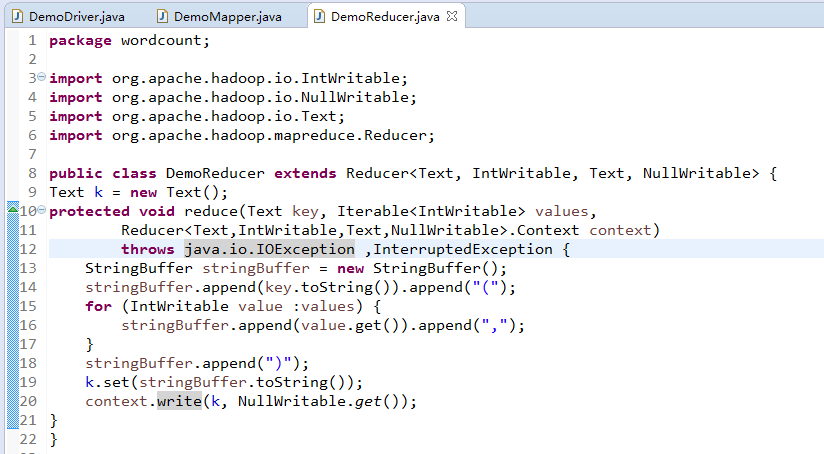Collapse the reduce method at line 10
Viewport: 824px width, 454px height.
pos(42,210)
